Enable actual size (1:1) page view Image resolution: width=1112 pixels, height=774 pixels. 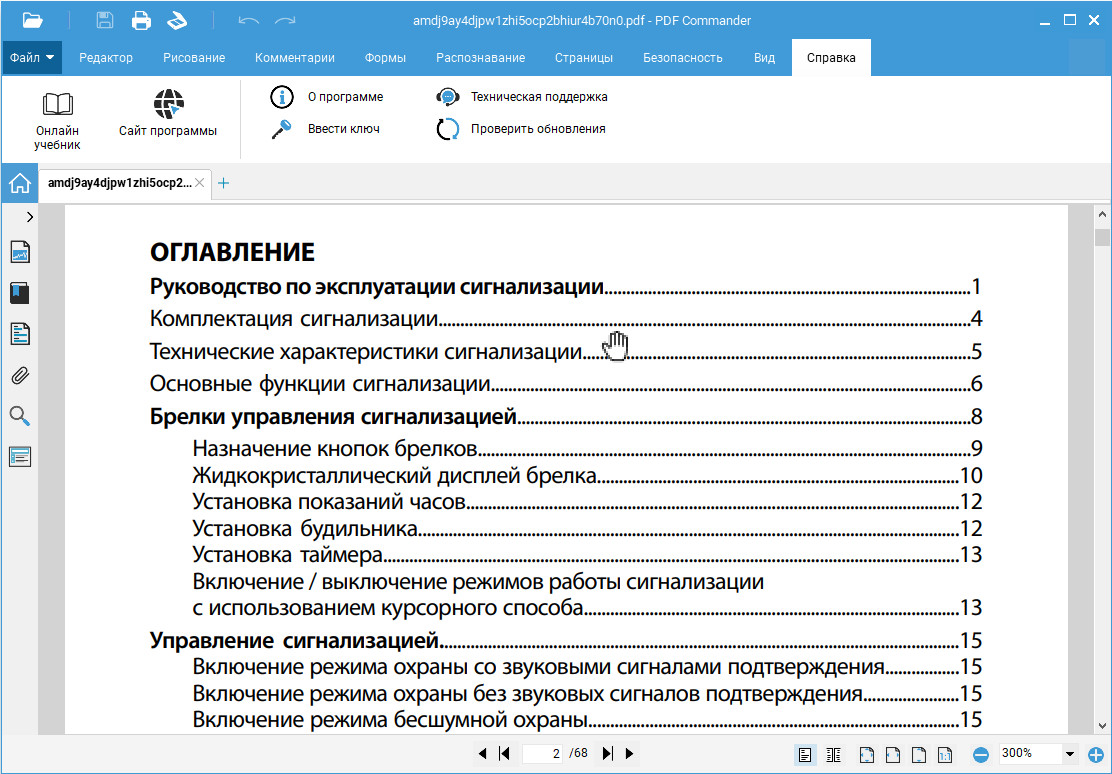pos(946,754)
